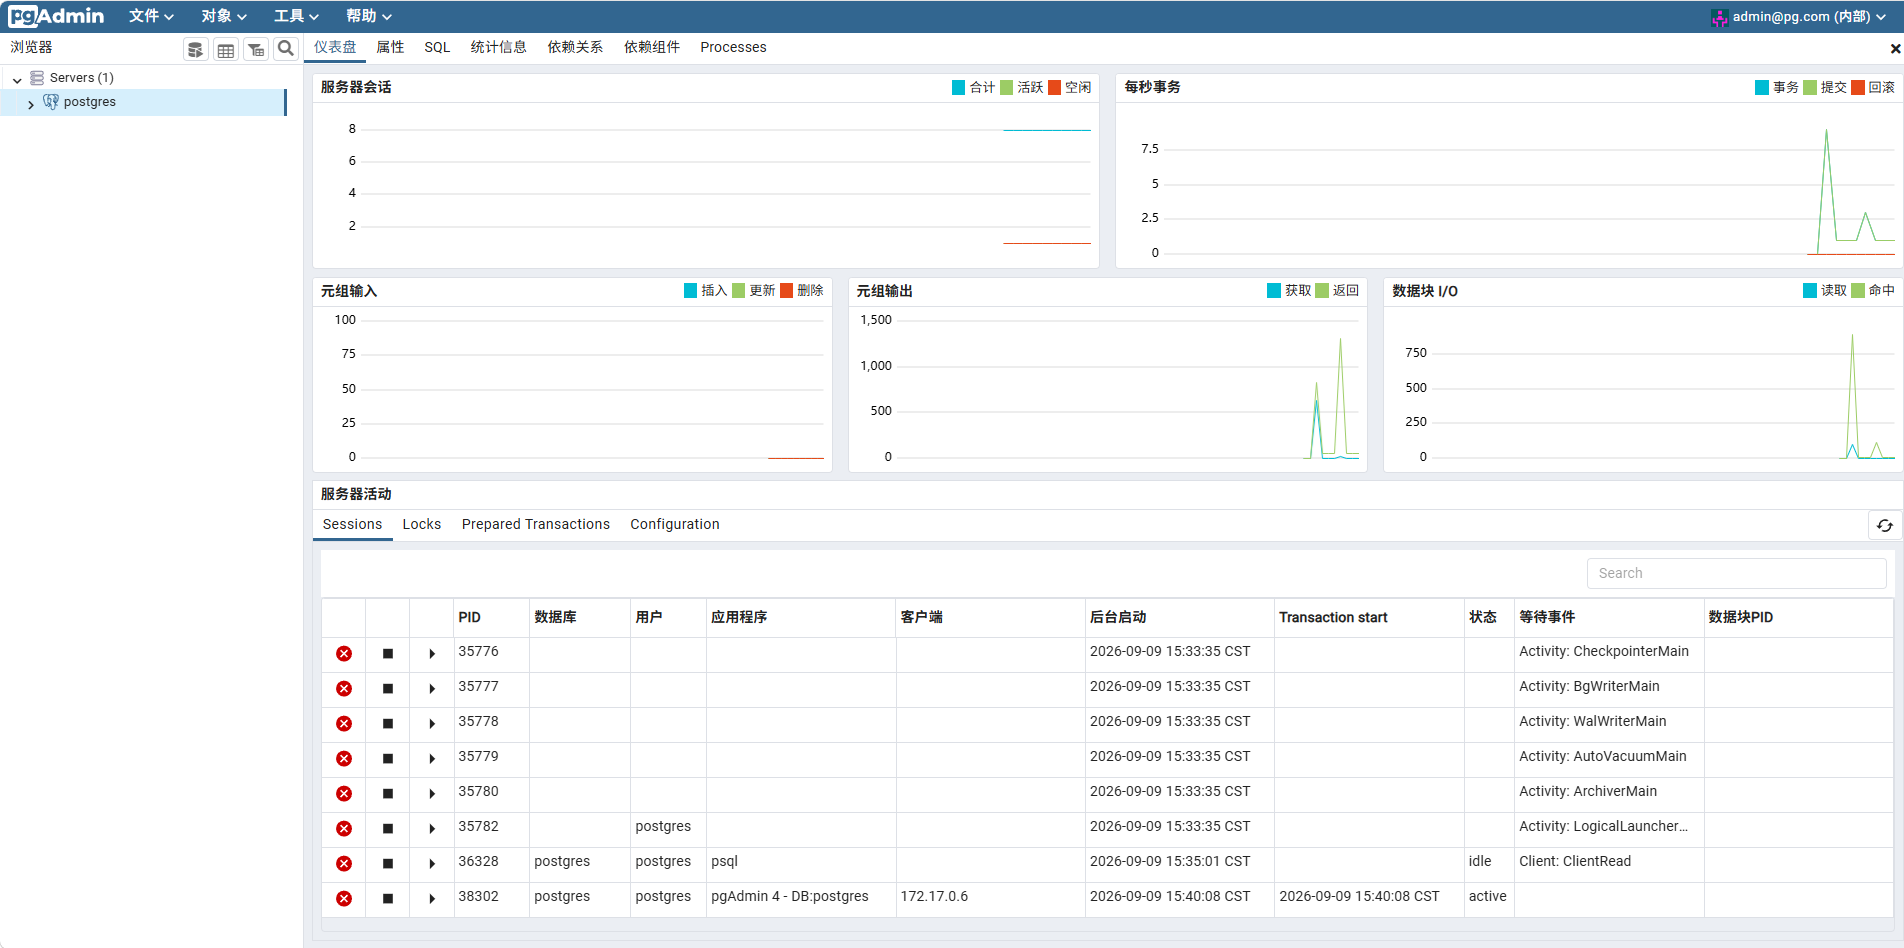Click the user avatar icon beside admin@pg.com
The width and height of the screenshot is (1904, 948).
(1720, 17)
